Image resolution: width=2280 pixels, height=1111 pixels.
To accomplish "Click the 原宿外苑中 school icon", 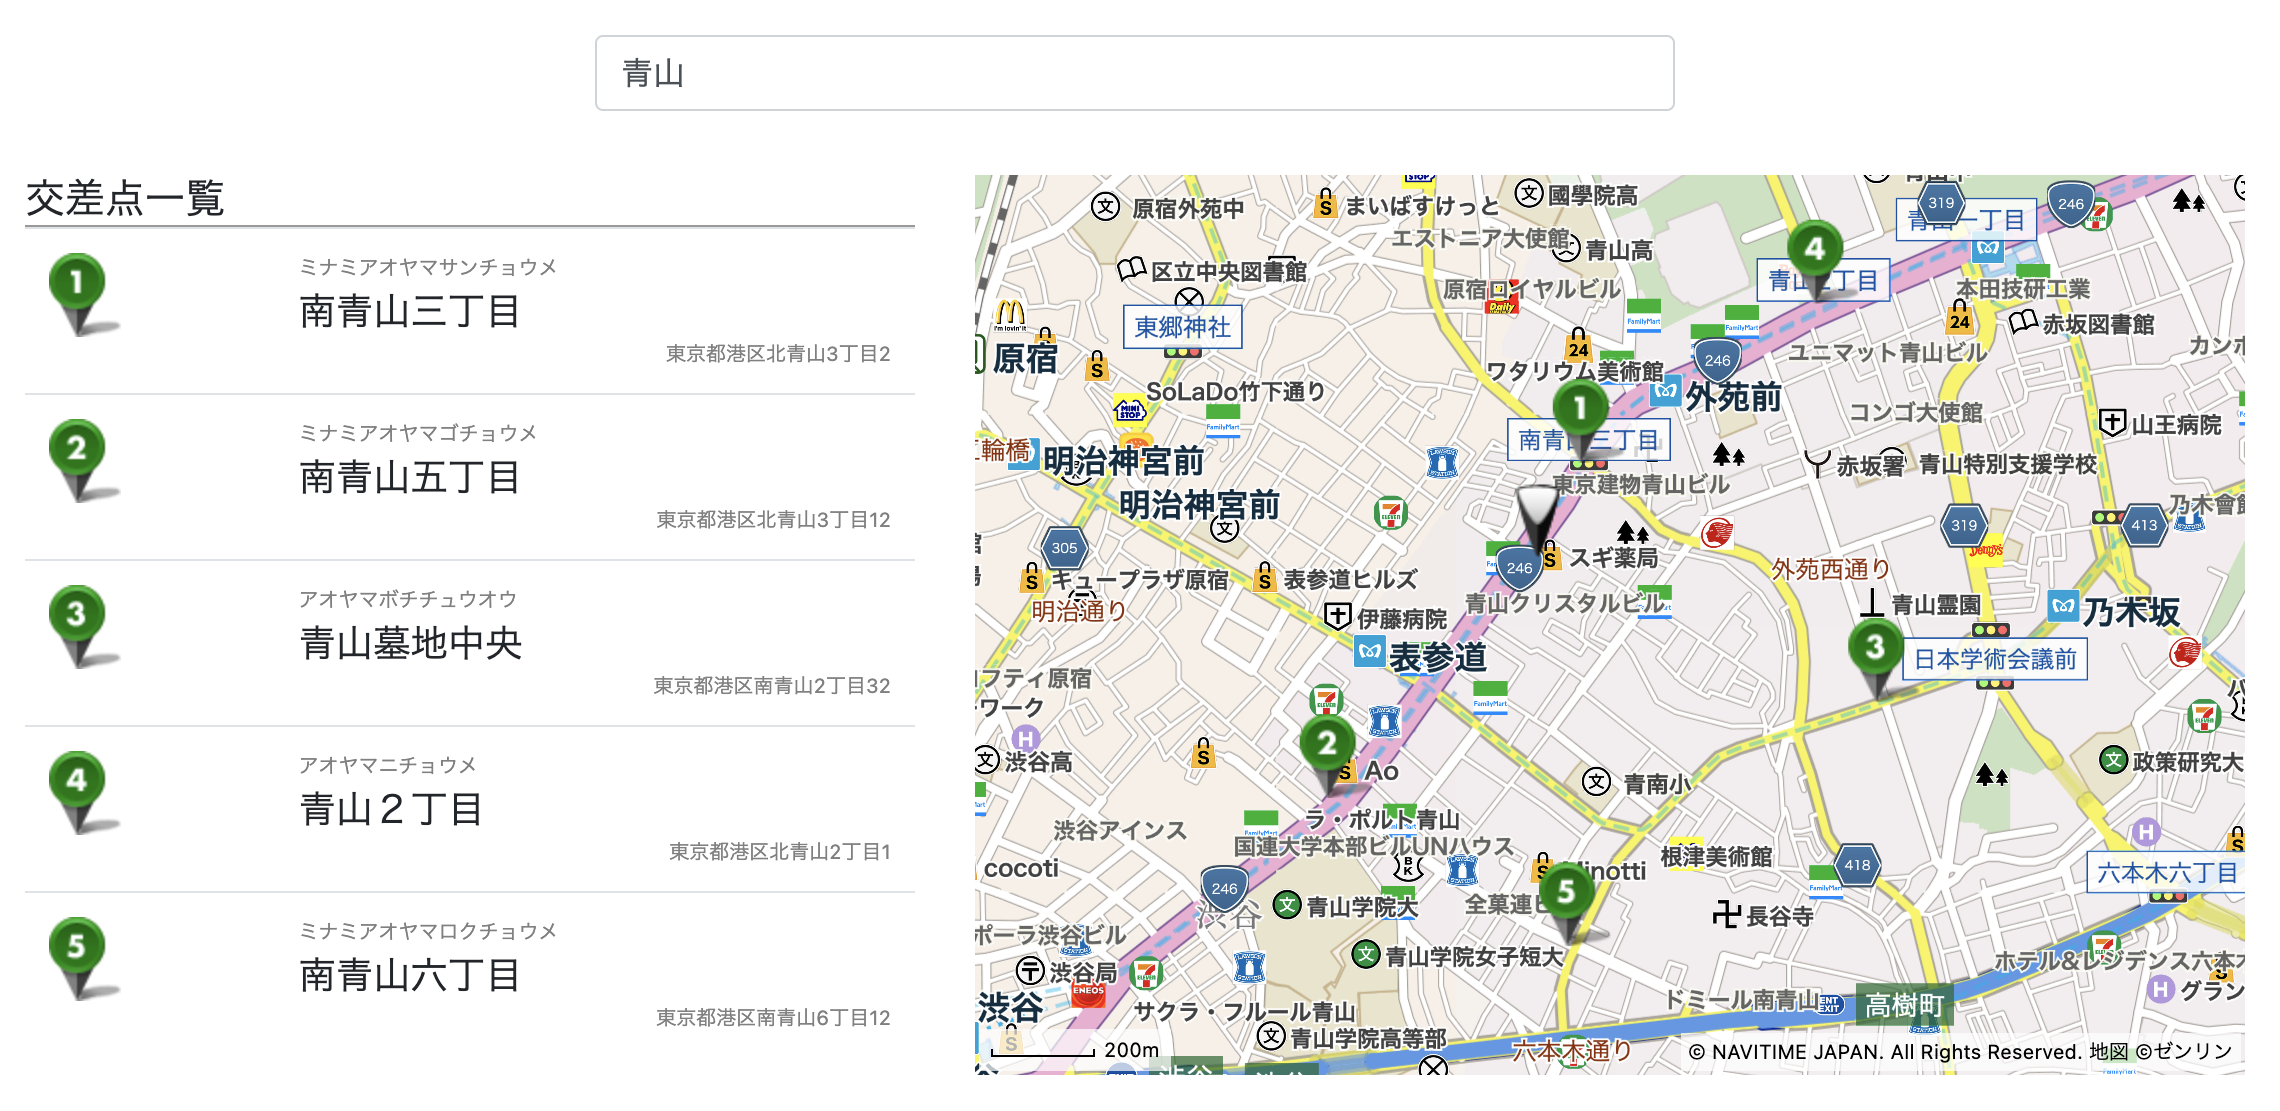I will 1105,207.
